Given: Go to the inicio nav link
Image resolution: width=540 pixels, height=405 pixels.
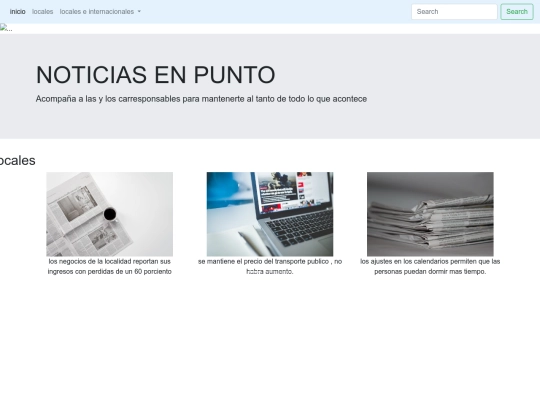Looking at the screenshot, I should [x=18, y=12].
